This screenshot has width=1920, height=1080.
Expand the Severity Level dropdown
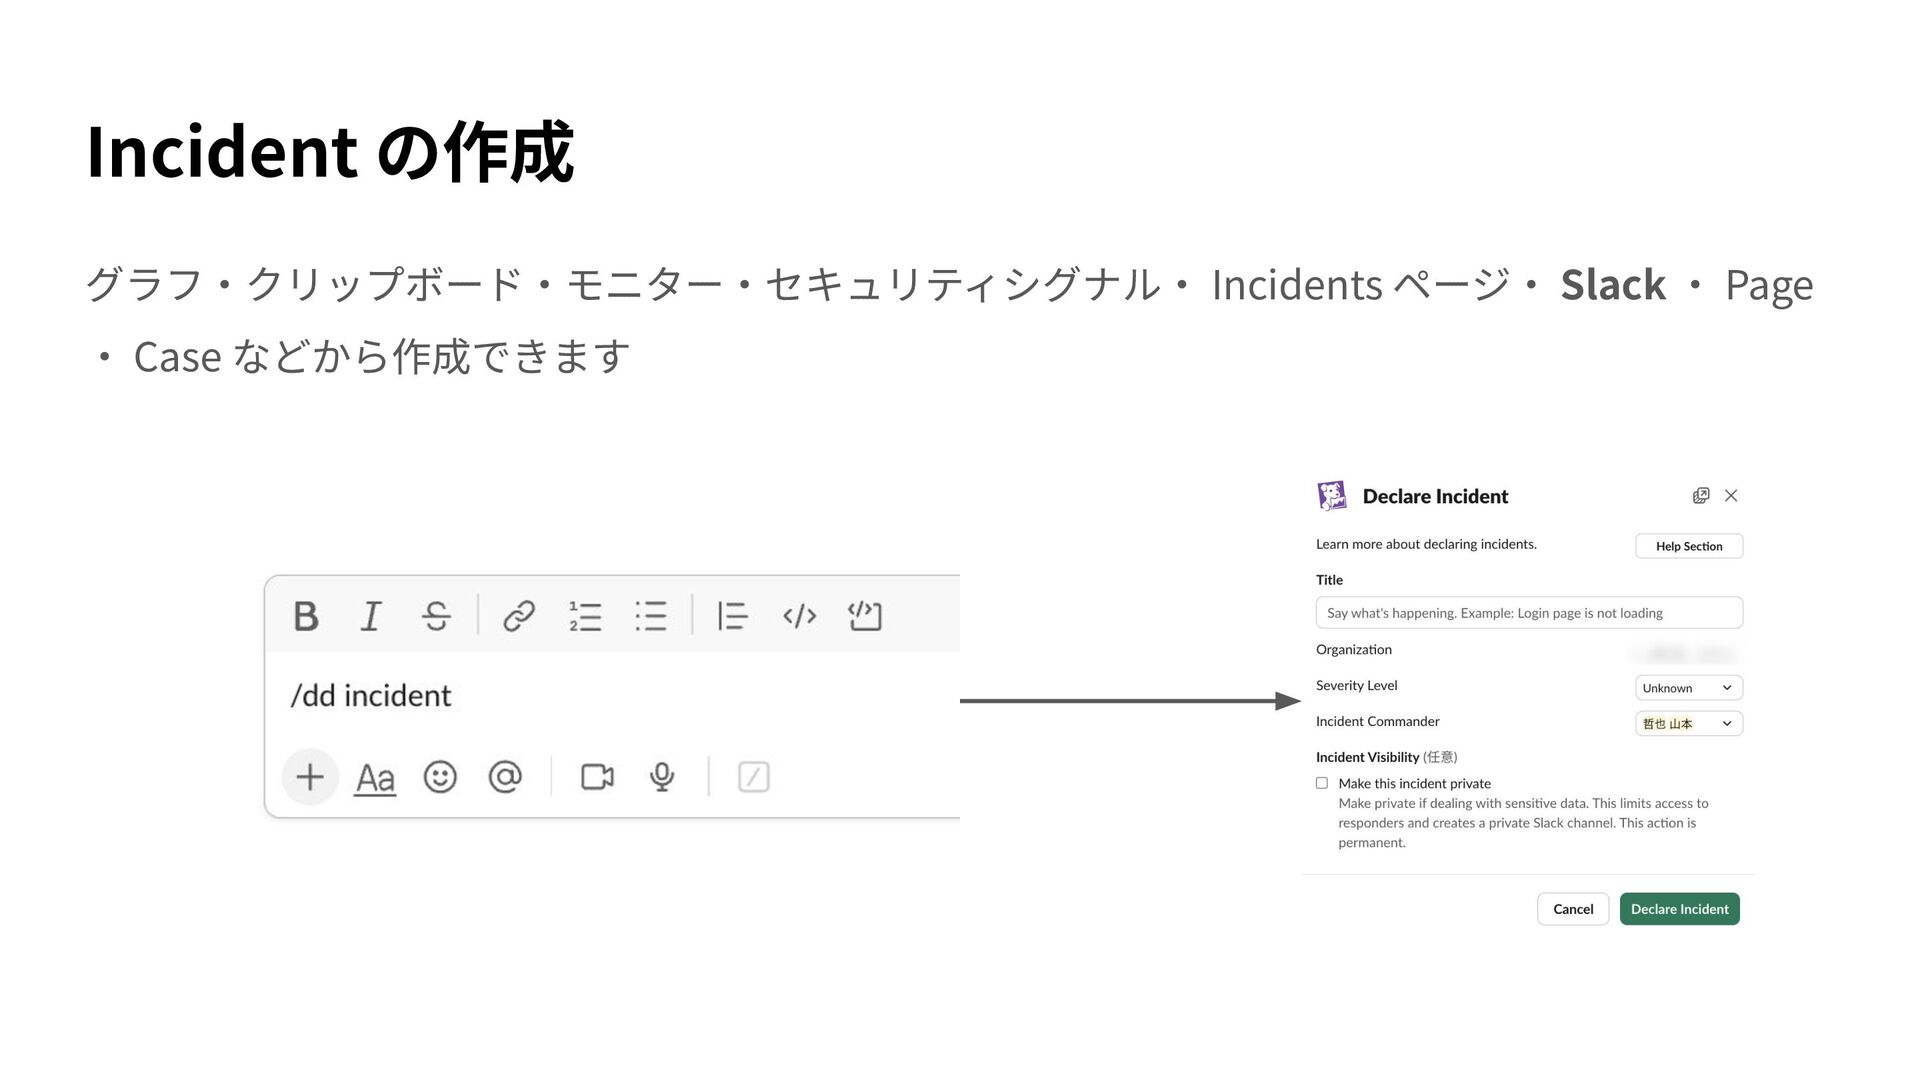point(1688,688)
